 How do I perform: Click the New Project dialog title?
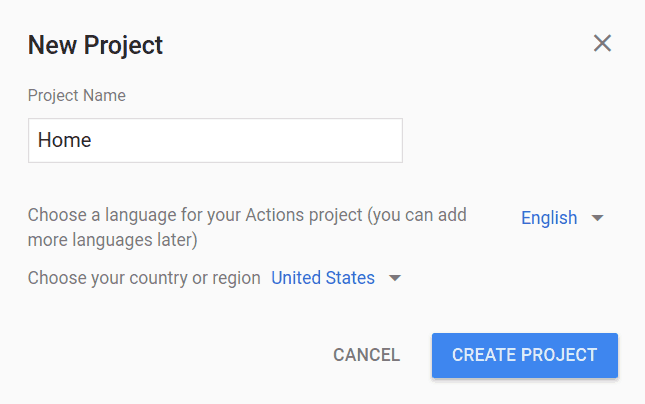coord(95,45)
